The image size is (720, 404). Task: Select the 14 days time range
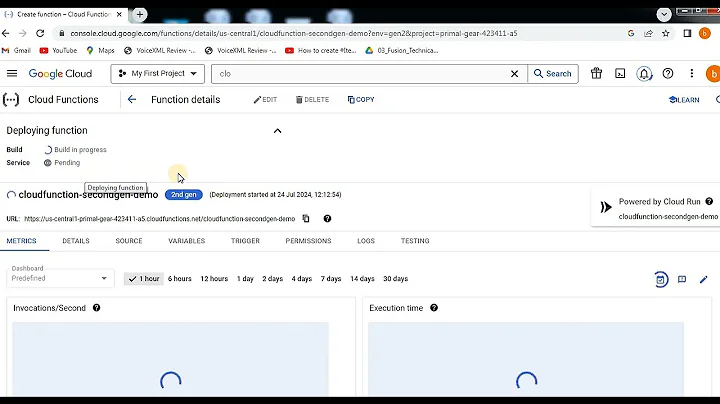[362, 279]
